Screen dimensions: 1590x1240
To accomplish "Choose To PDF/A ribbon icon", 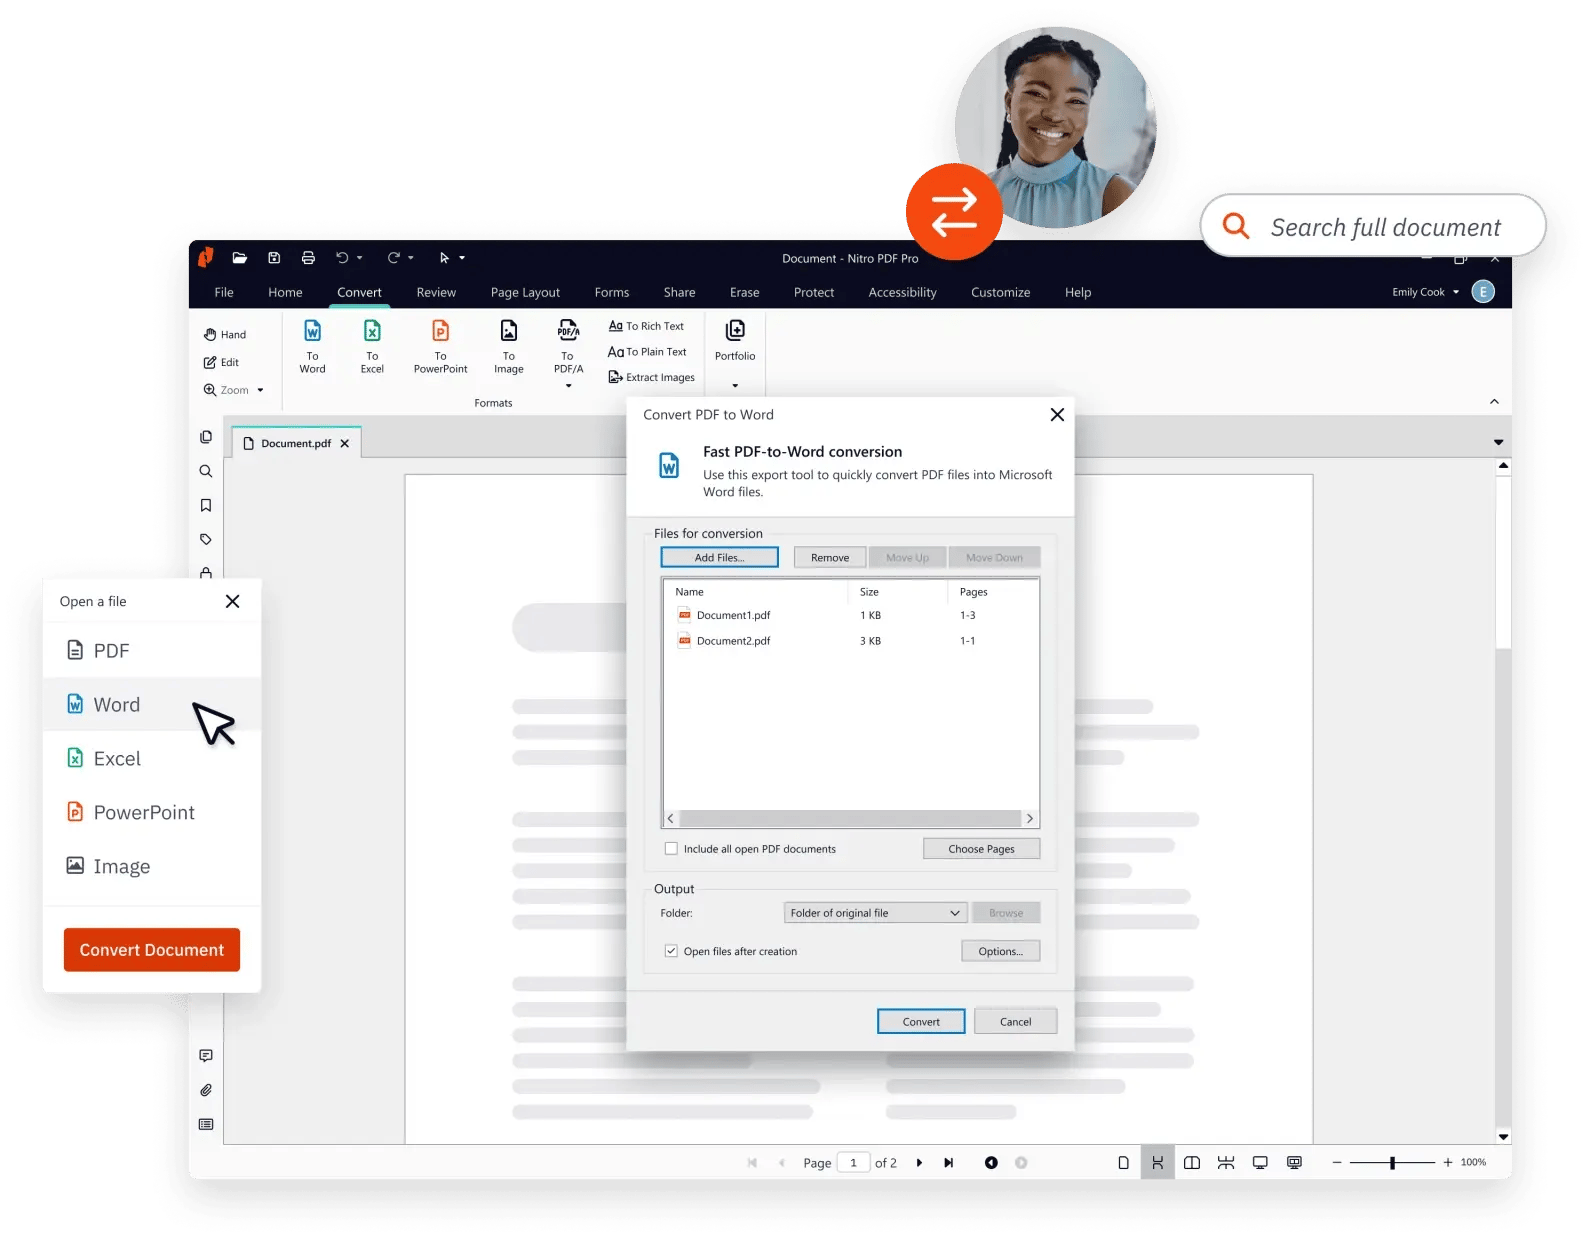I will tap(568, 347).
